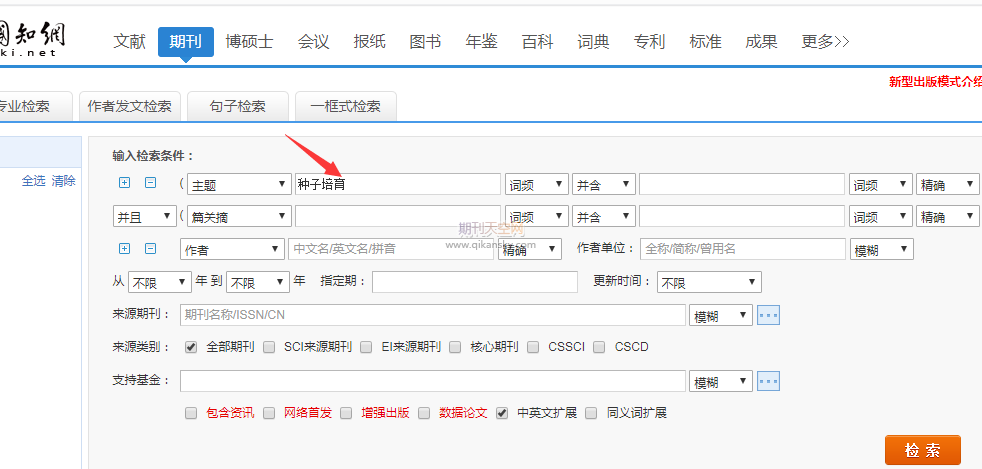982x469 pixels.
Task: Click the plus icon in the 主题 row
Action: [125, 183]
